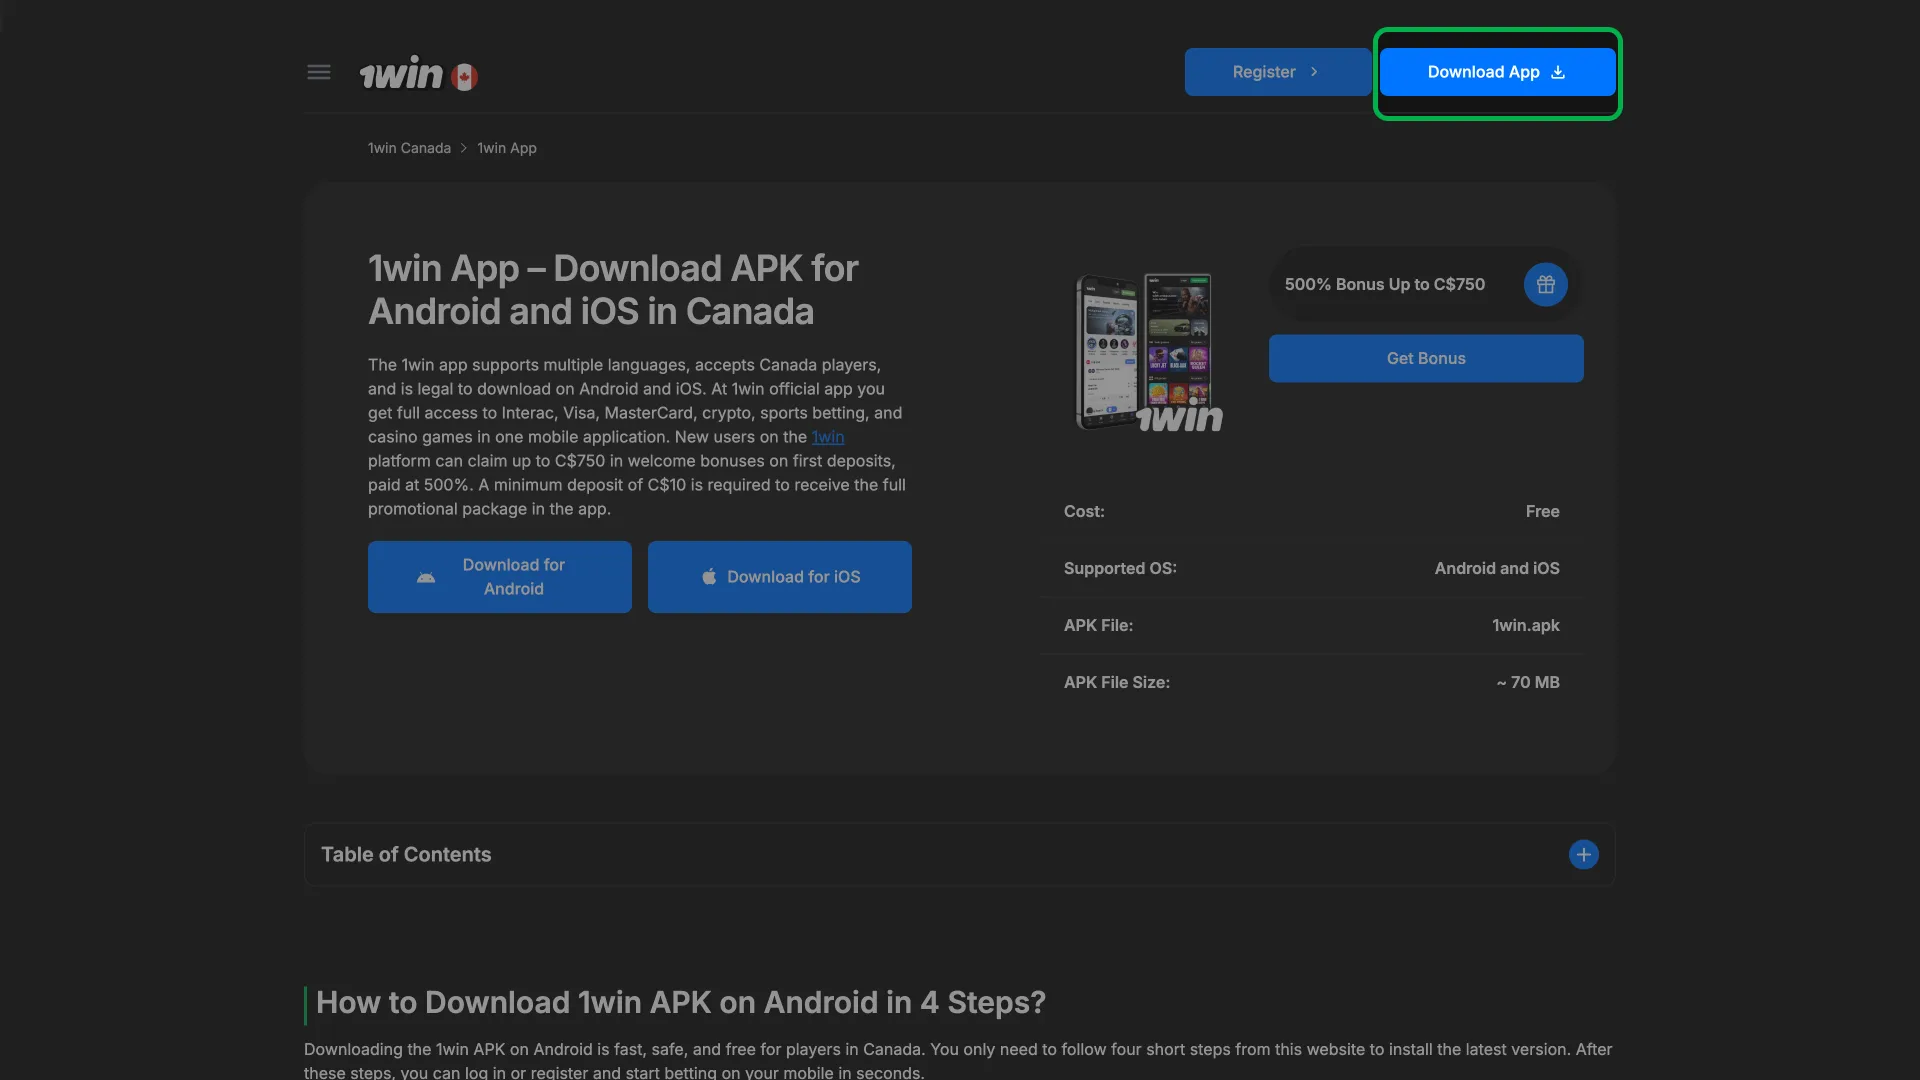Click the 1win app phones thumbnail
Image resolution: width=1920 pixels, height=1080 pixels.
(x=1147, y=352)
